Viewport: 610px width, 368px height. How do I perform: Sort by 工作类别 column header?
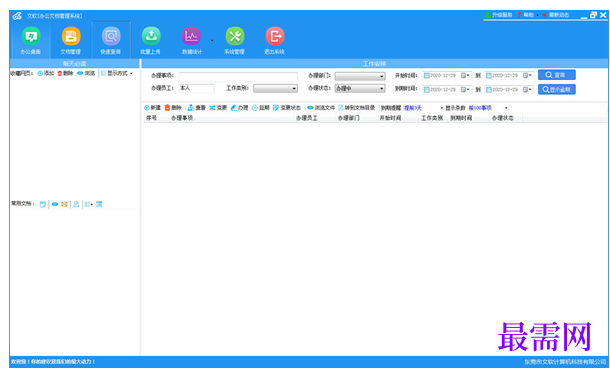[433, 118]
